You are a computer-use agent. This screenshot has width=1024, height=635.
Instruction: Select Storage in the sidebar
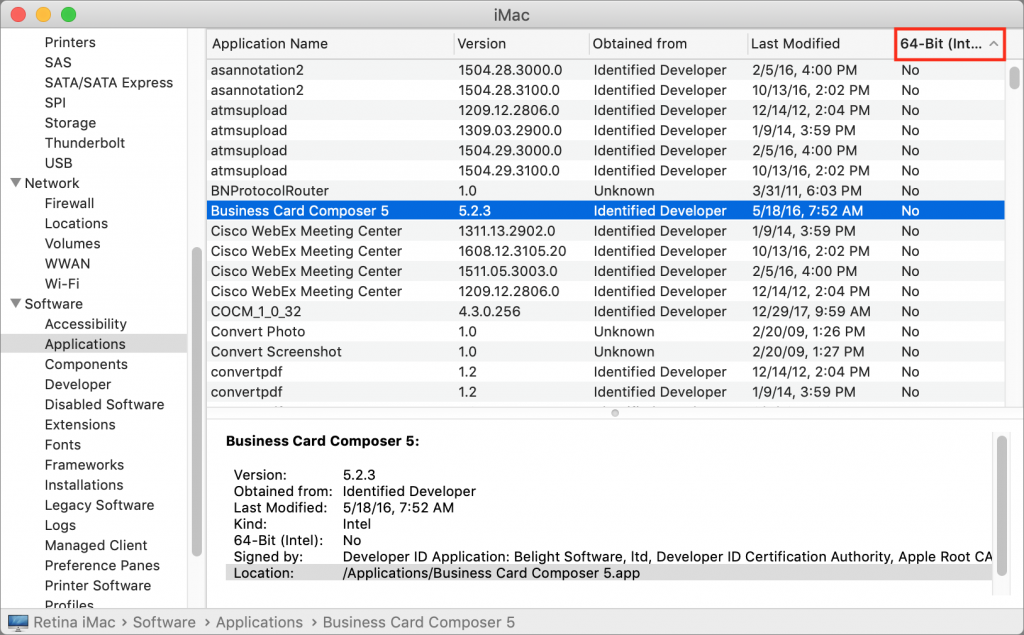coord(70,123)
